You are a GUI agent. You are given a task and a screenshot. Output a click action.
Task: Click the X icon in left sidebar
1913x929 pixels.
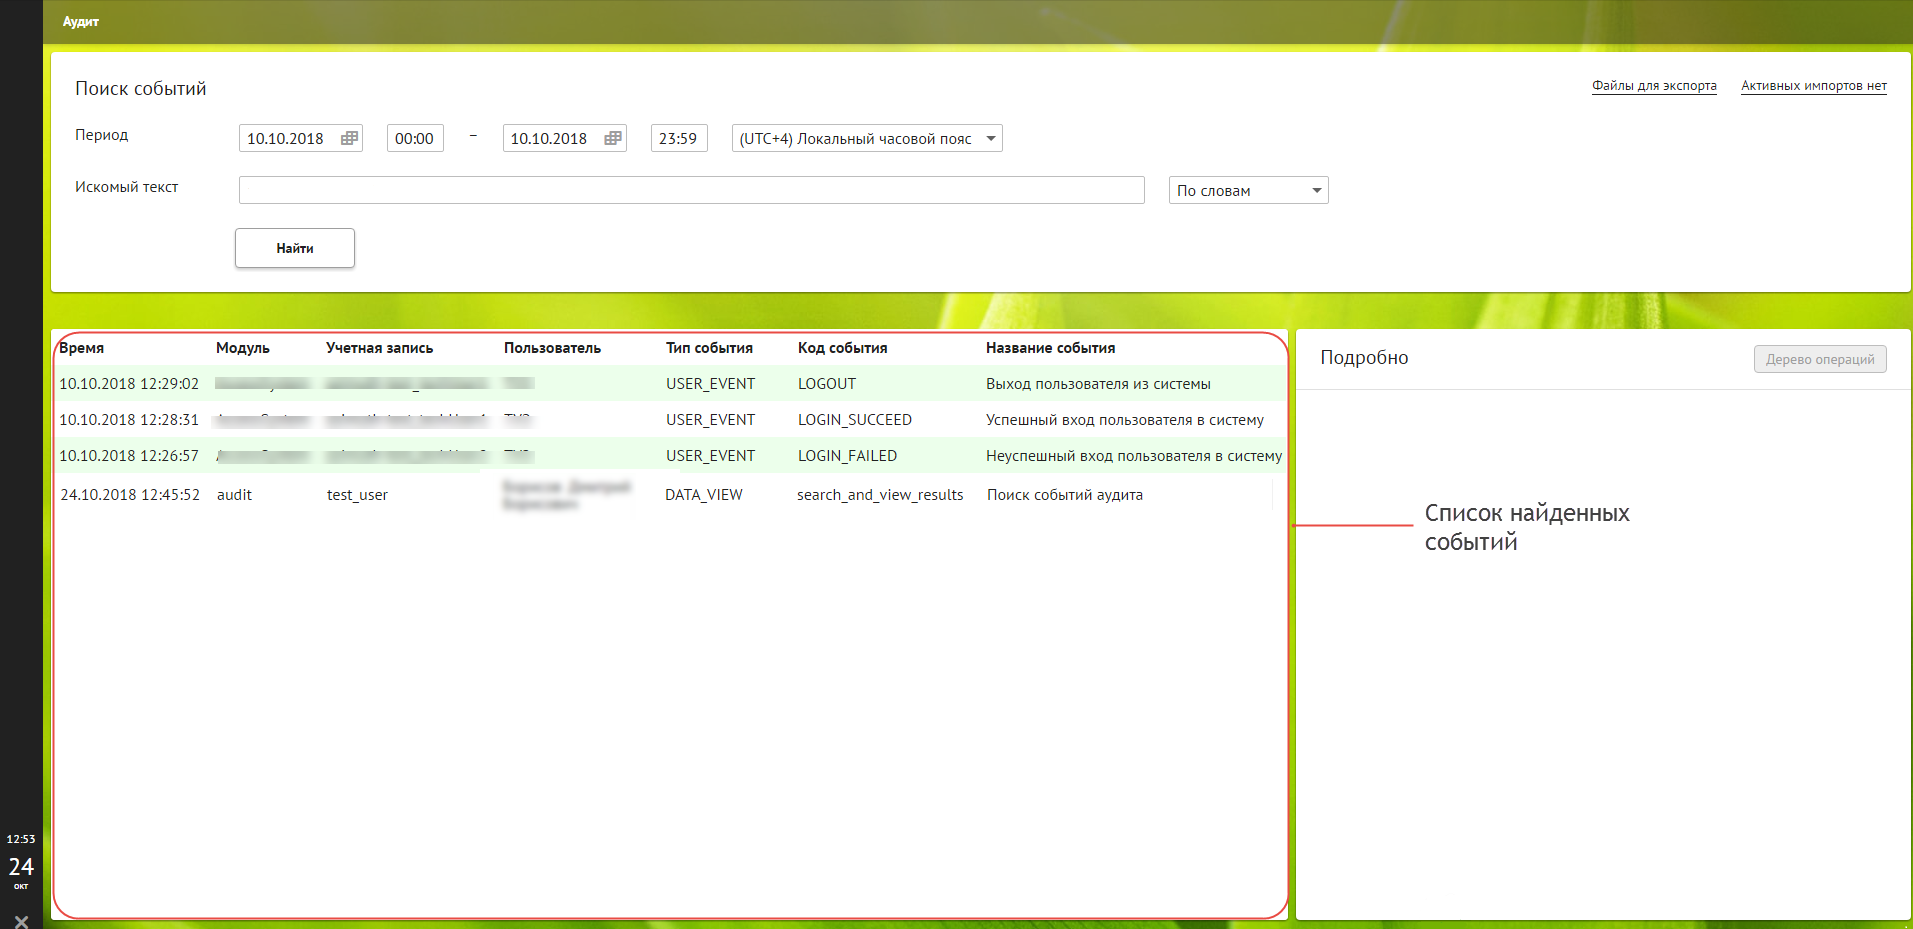point(21,921)
